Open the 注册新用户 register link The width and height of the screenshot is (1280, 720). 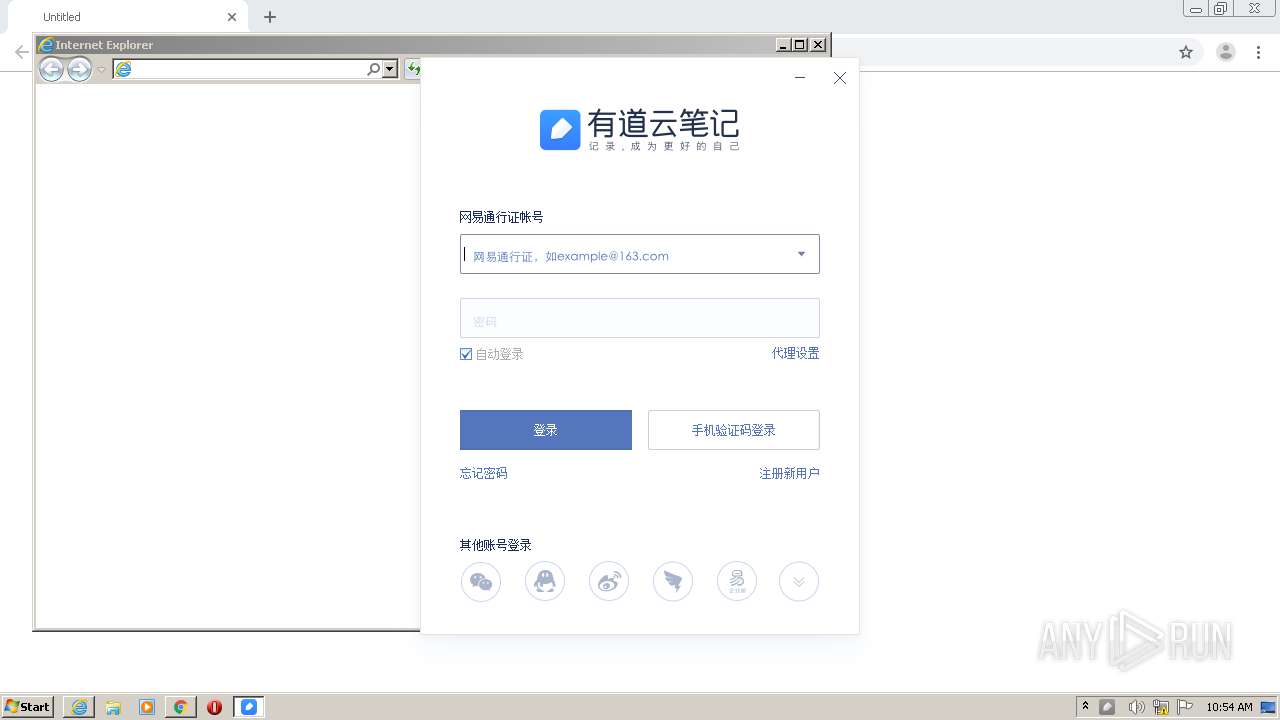pyautogui.click(x=789, y=473)
